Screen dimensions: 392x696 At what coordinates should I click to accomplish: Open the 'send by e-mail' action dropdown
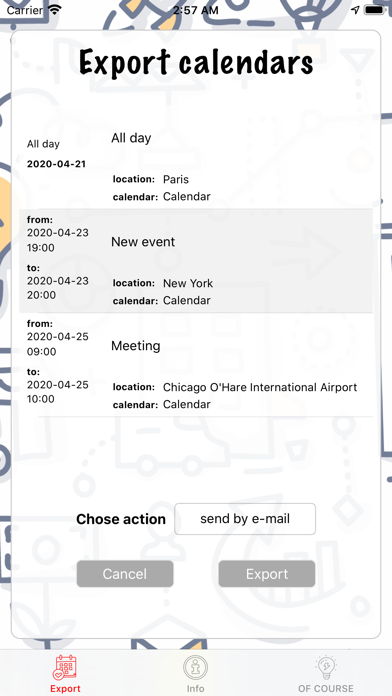245,519
